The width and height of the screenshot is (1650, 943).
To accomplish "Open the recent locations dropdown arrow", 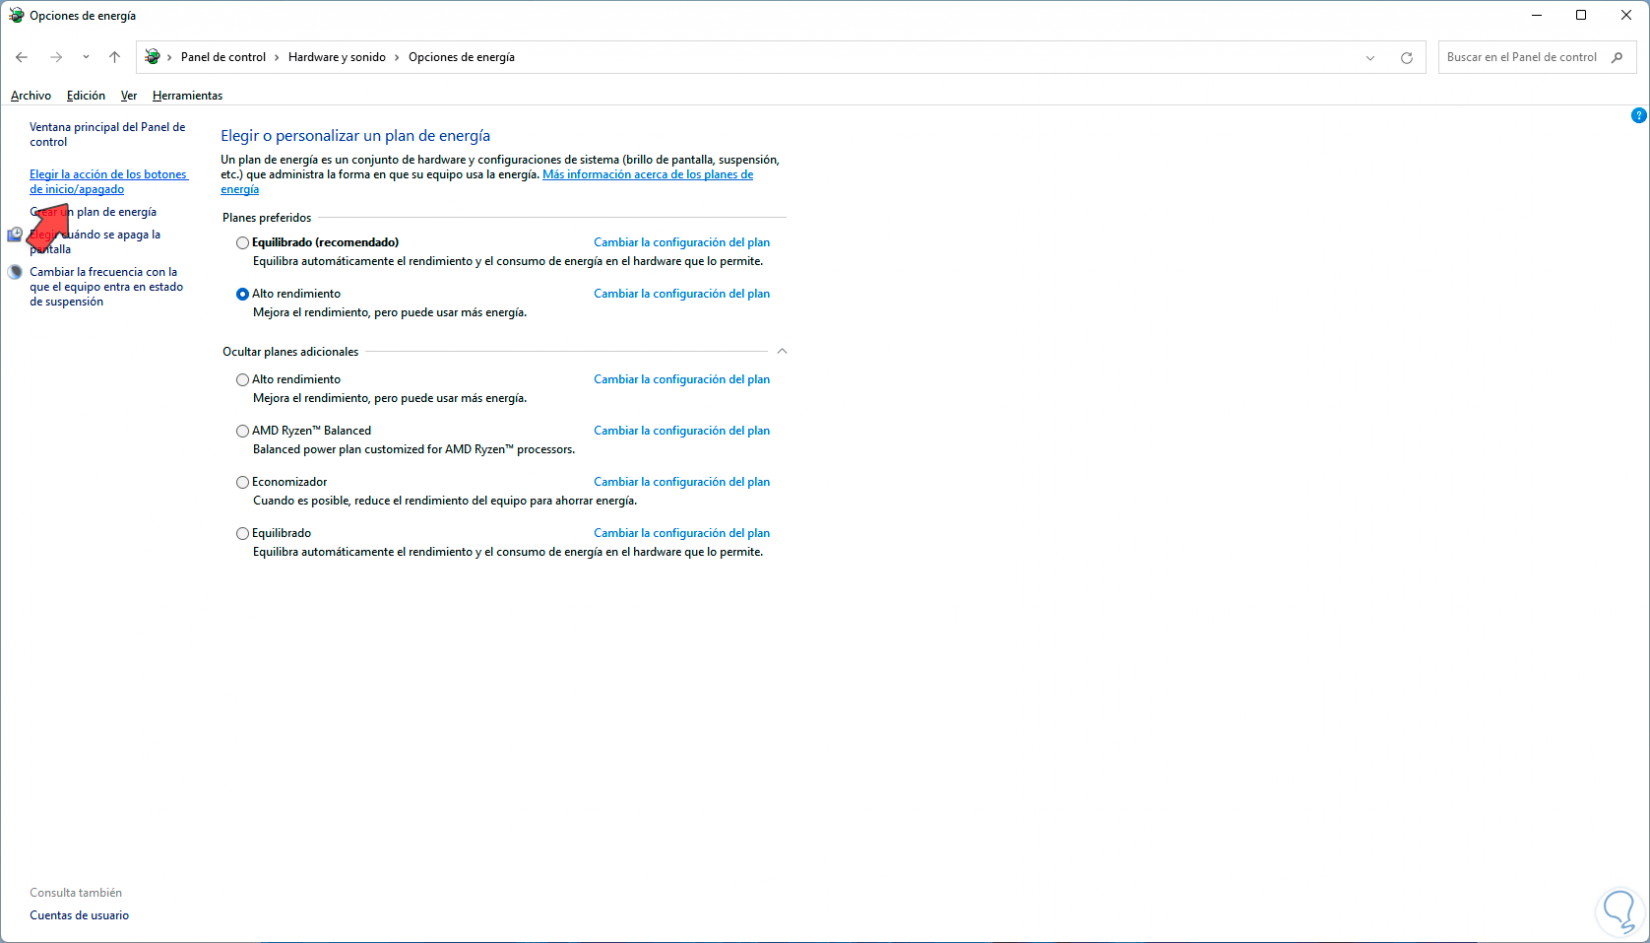I will (x=86, y=57).
